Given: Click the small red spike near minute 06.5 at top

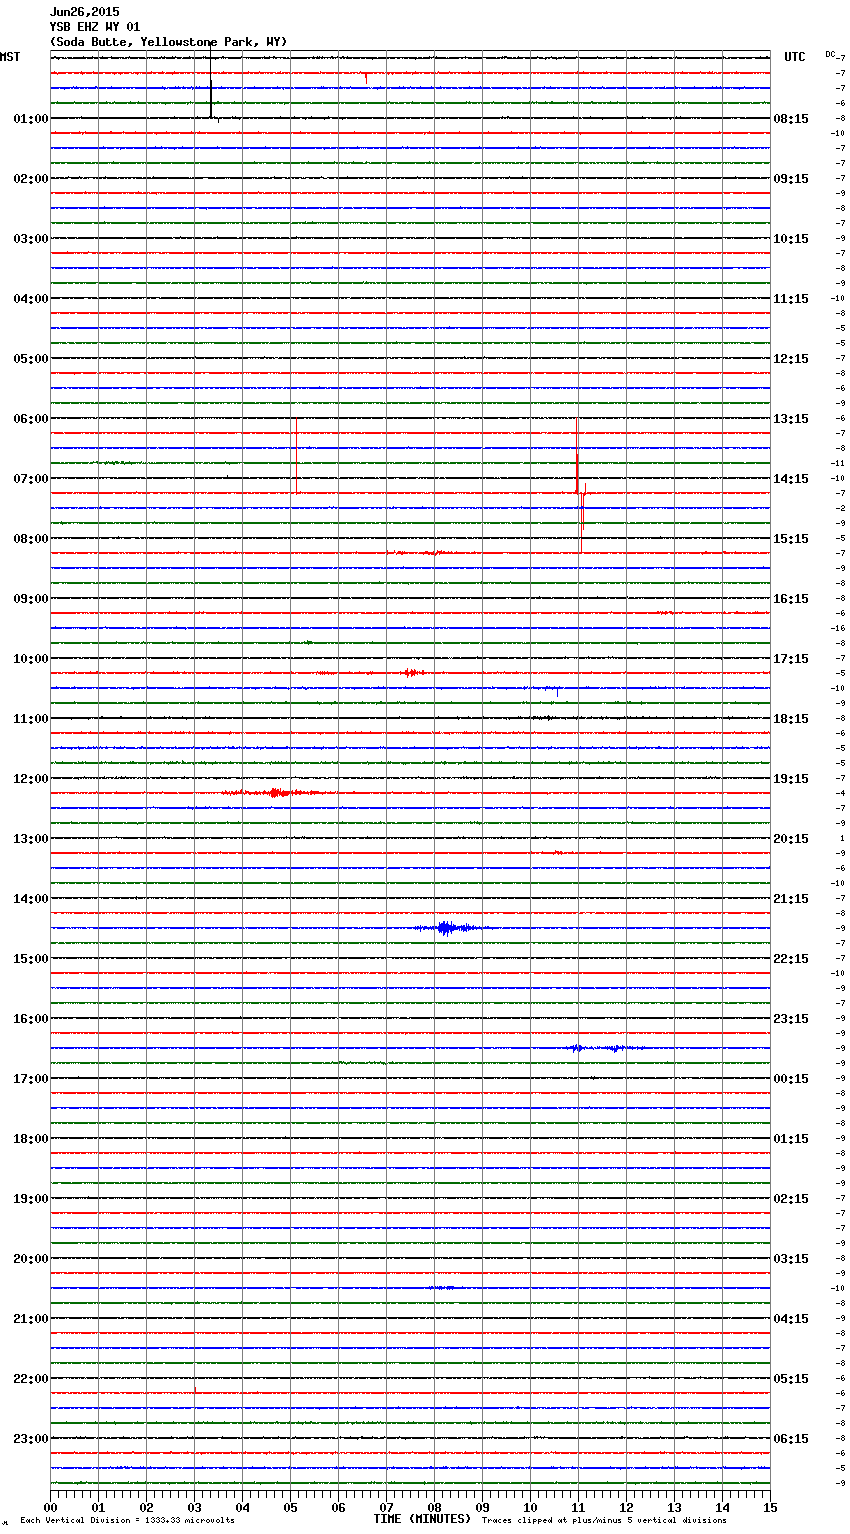Looking at the screenshot, I should coord(366,78).
